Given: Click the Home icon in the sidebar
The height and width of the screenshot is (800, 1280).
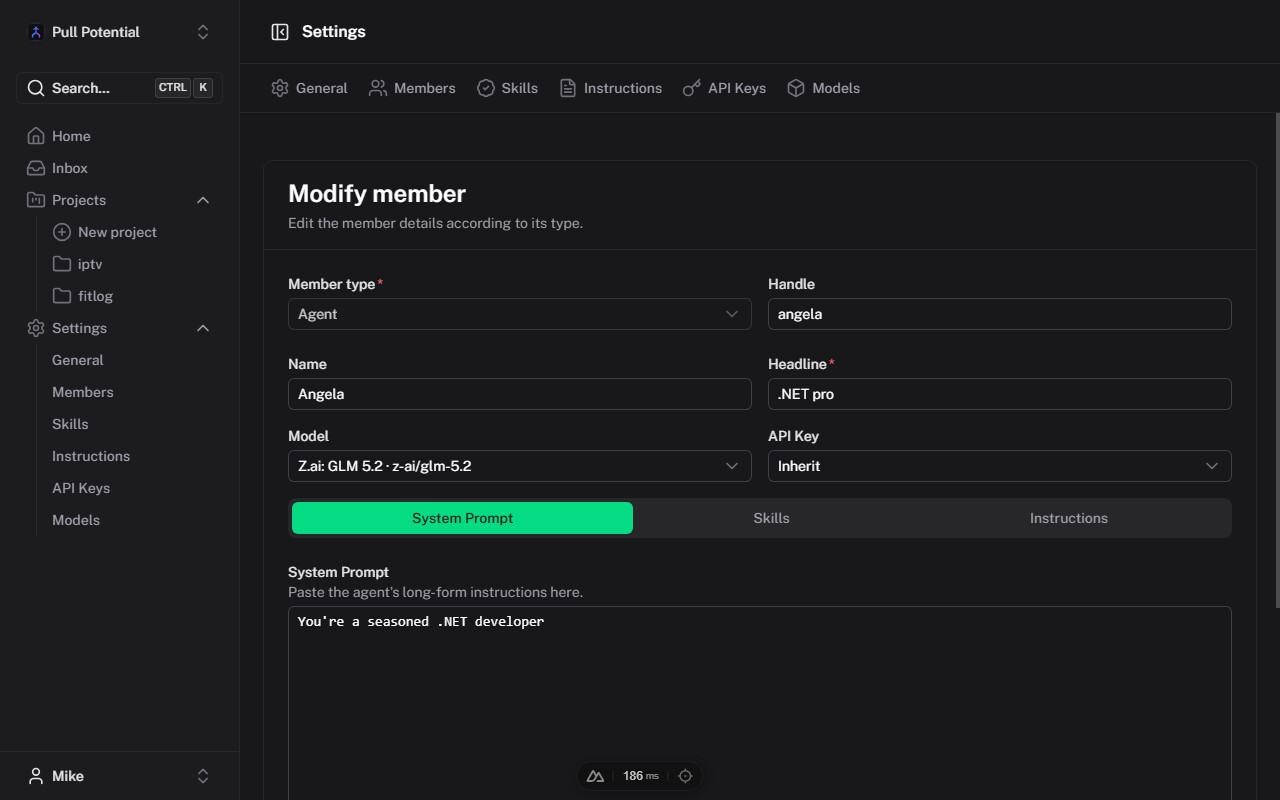Looking at the screenshot, I should (x=36, y=136).
